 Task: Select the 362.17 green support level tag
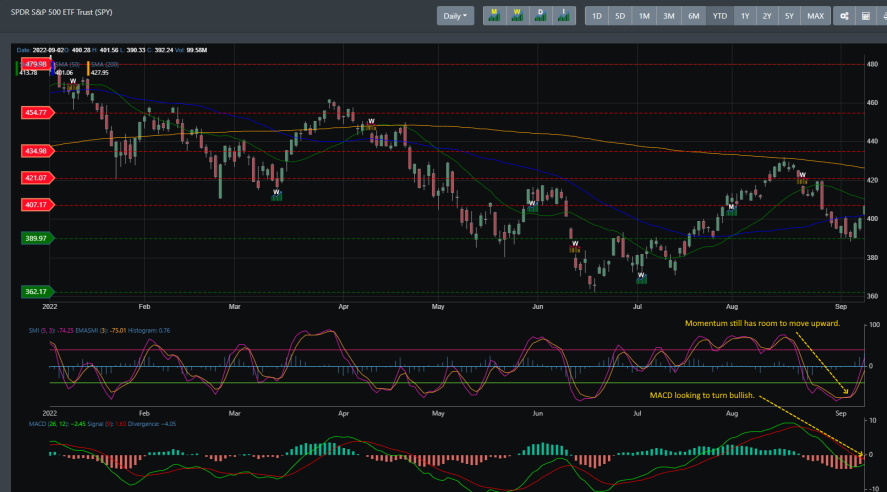(37, 292)
